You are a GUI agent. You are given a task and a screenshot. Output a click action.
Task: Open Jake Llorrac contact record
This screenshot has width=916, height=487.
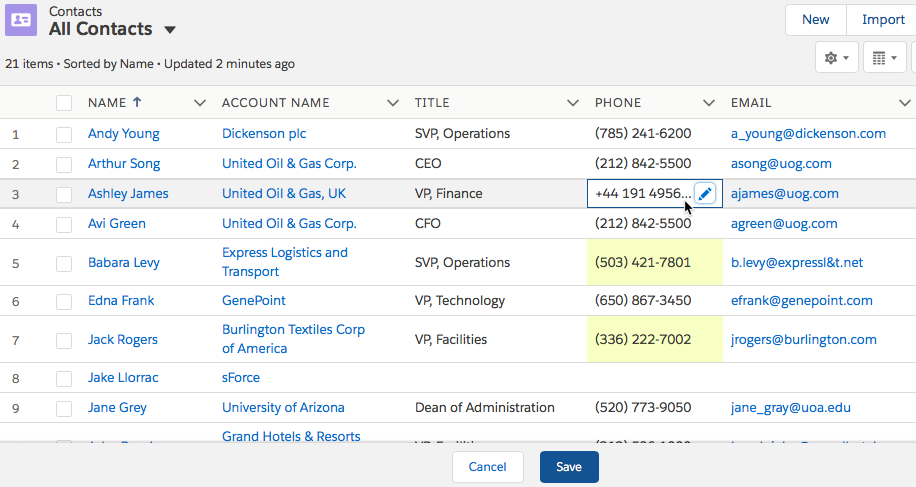click(x=123, y=377)
